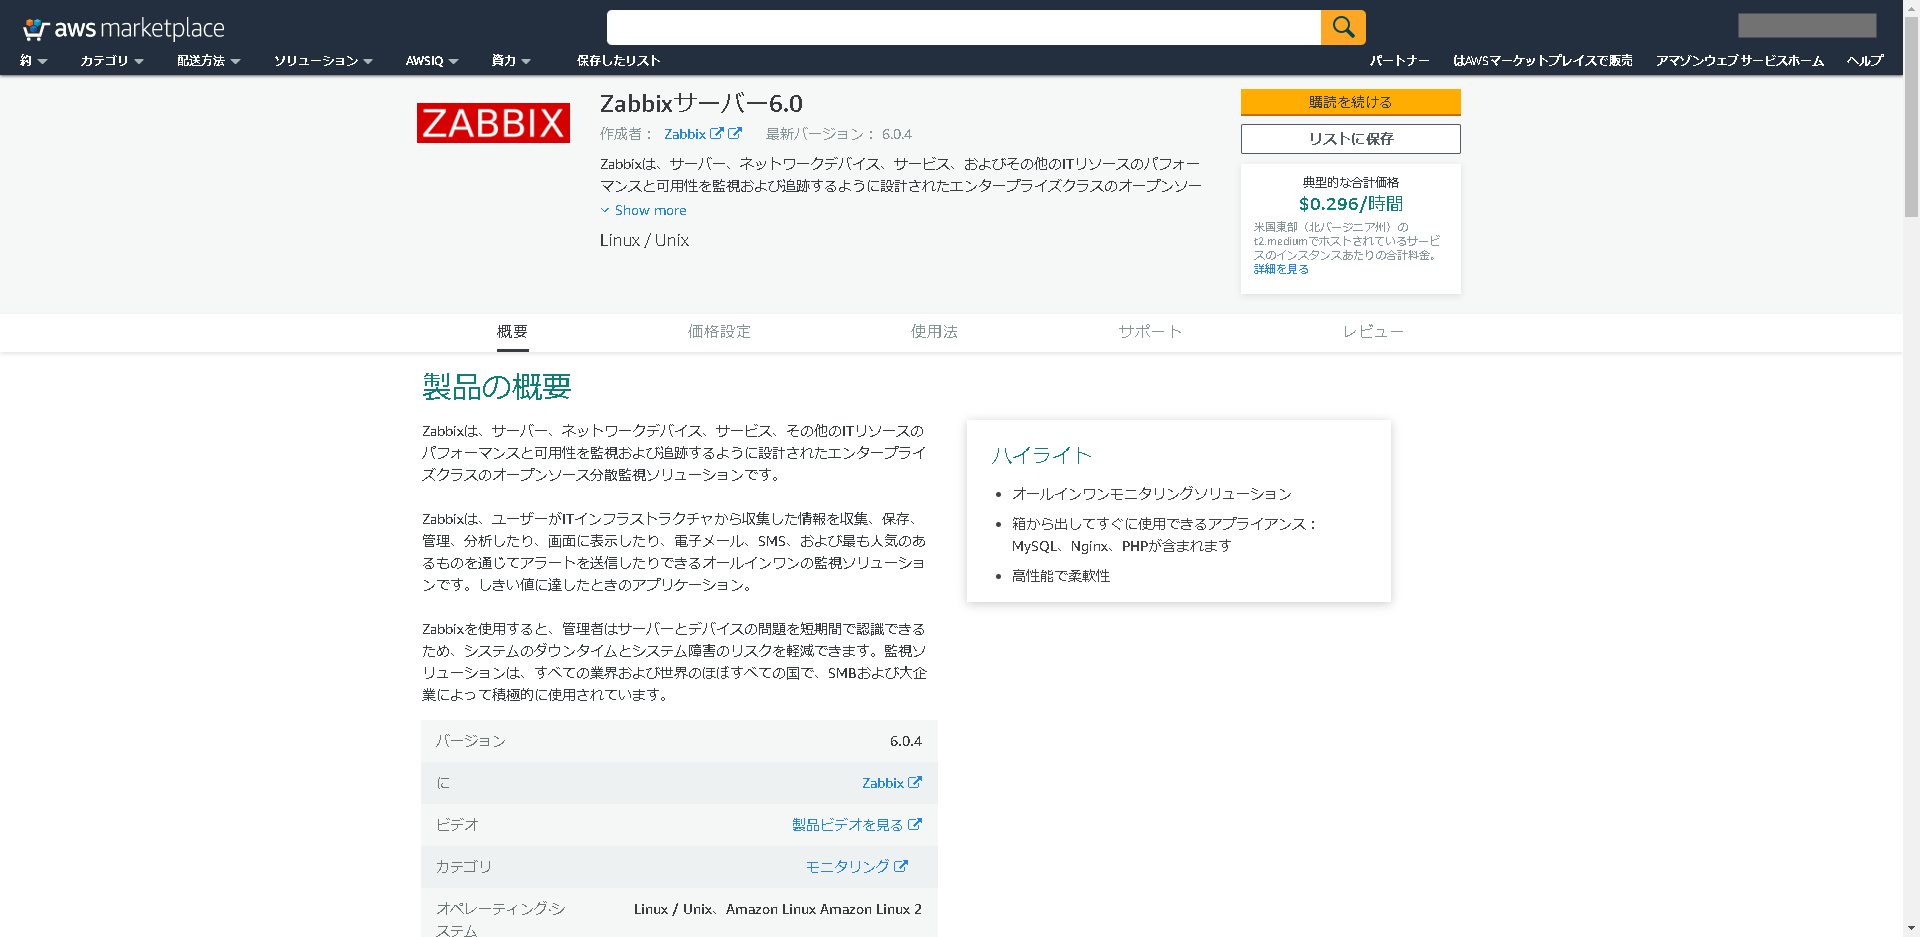The width and height of the screenshot is (1920, 937).
Task: Click the ZABBIX product logo
Action: pyautogui.click(x=493, y=123)
